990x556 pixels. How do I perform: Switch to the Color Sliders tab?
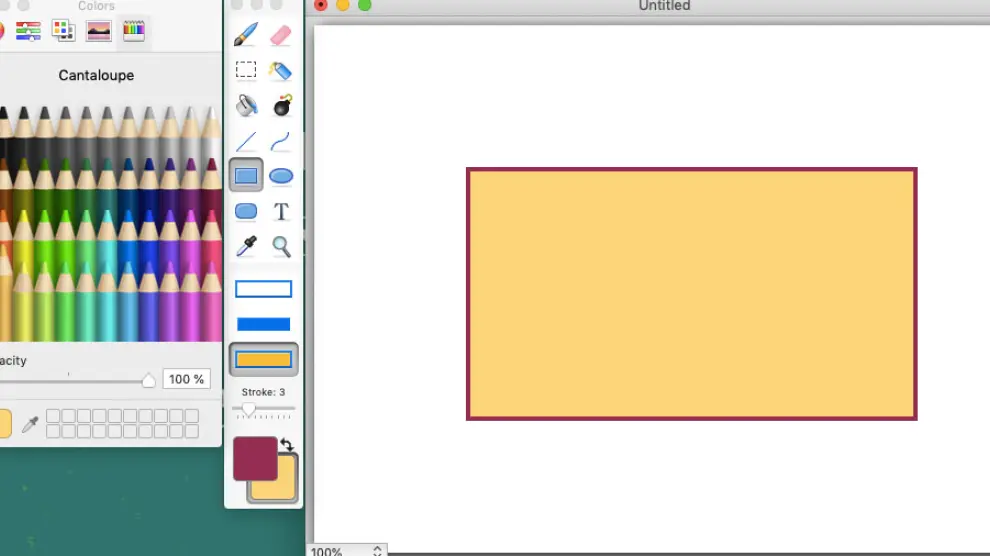[28, 31]
